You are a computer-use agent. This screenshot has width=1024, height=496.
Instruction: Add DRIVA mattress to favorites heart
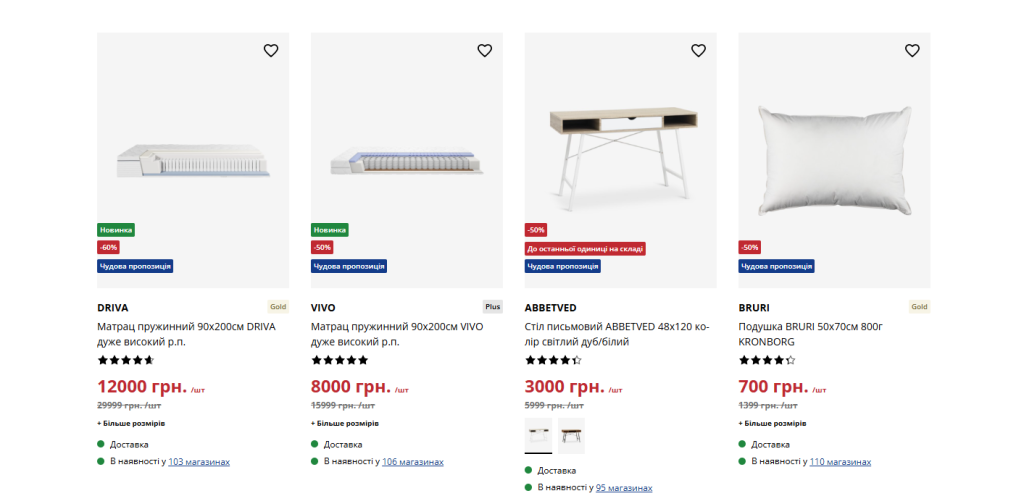point(271,50)
